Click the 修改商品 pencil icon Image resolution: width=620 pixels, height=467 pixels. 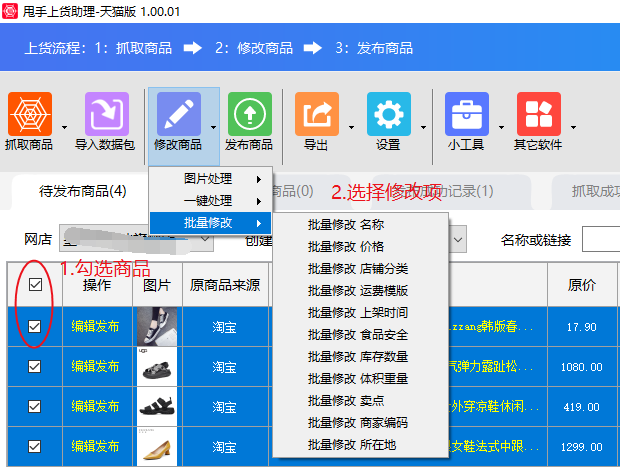pyautogui.click(x=179, y=114)
